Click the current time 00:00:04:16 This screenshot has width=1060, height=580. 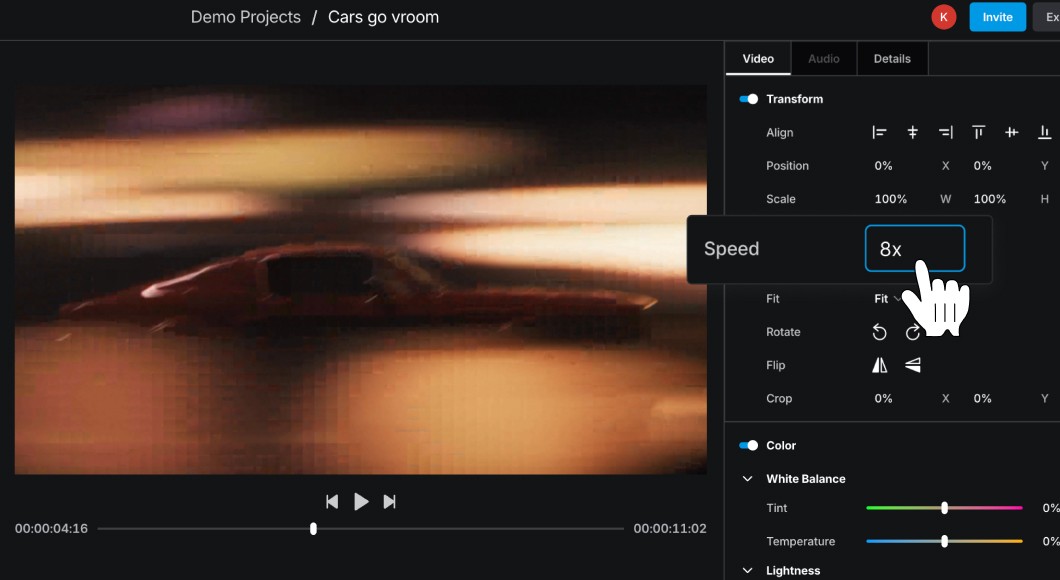pos(51,529)
